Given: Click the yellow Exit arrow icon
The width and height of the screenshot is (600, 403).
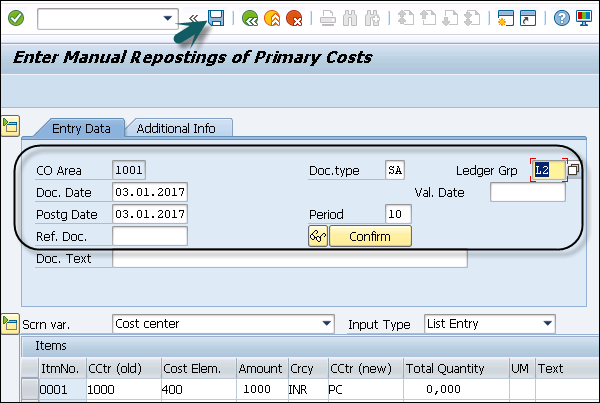Looking at the screenshot, I should (271, 18).
